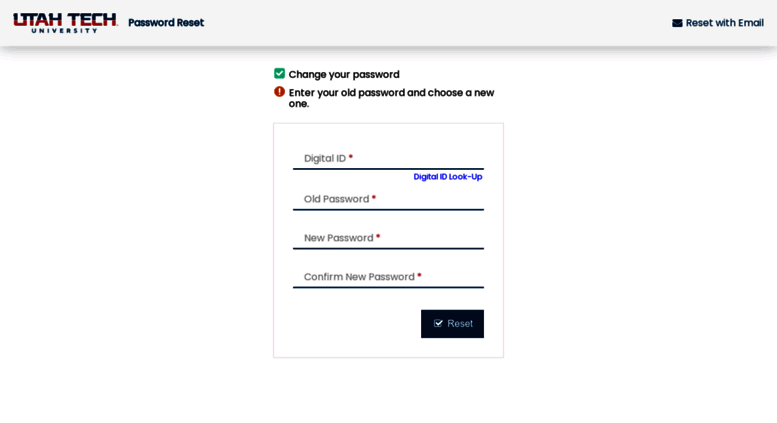Click the green checkmark icon near Change your password
The height and width of the screenshot is (423, 777).
click(279, 74)
